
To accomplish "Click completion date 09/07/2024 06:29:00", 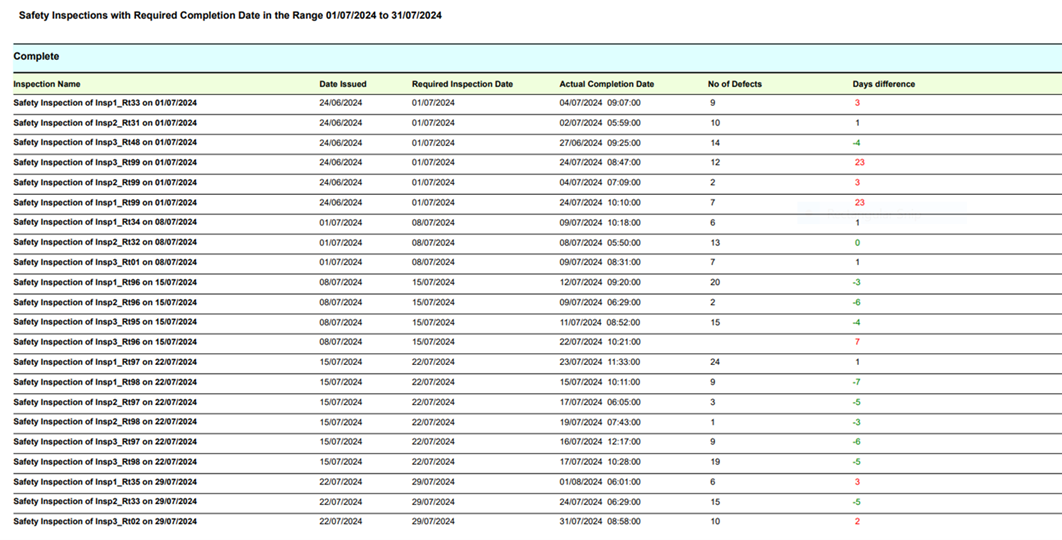I will (x=600, y=302).
